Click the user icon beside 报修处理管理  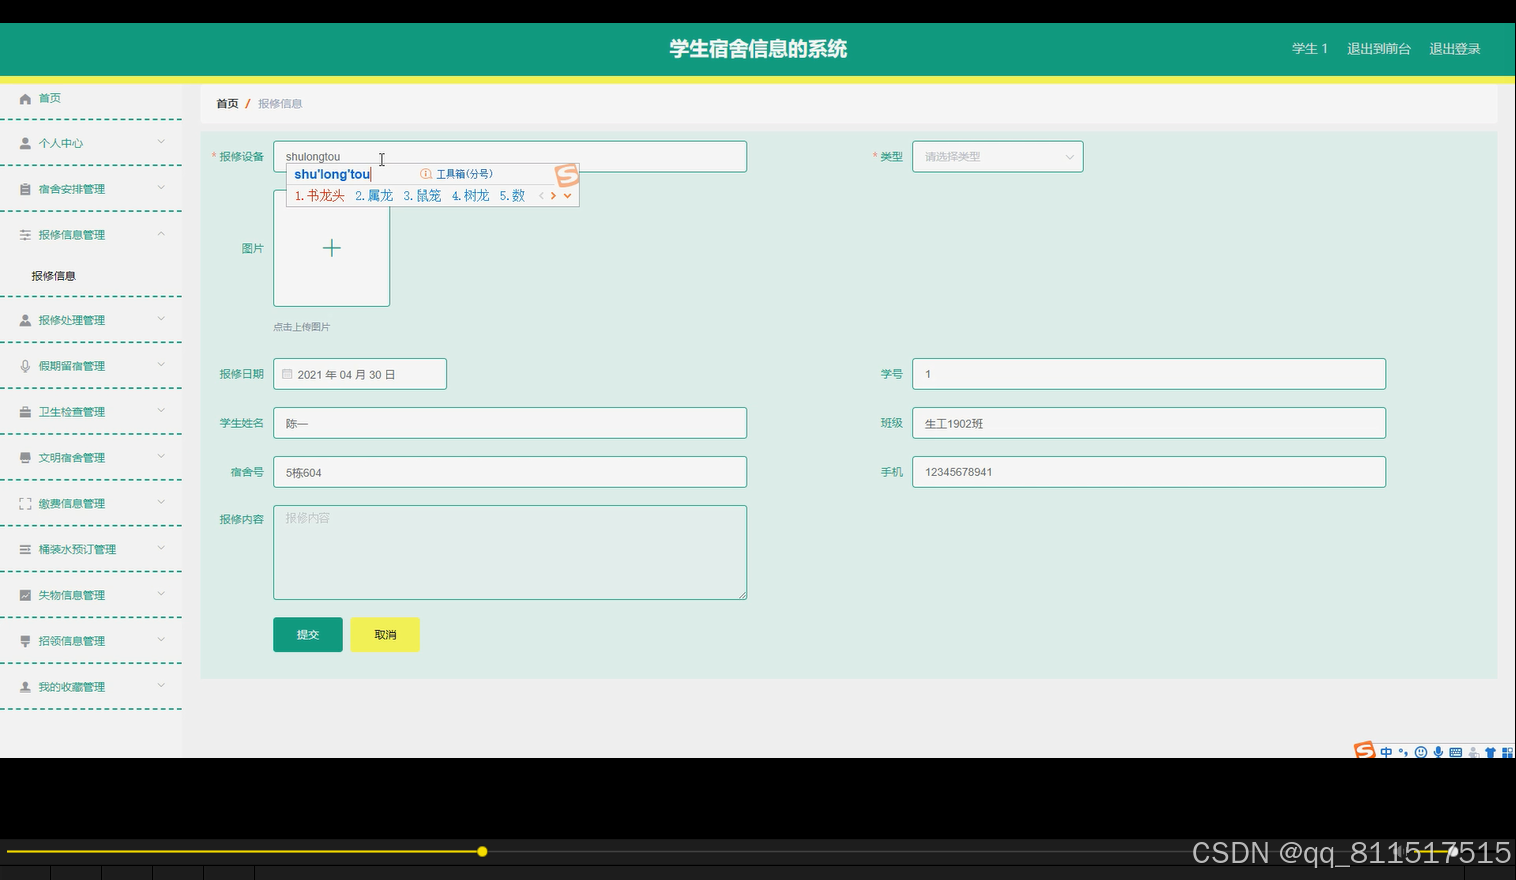tap(25, 321)
